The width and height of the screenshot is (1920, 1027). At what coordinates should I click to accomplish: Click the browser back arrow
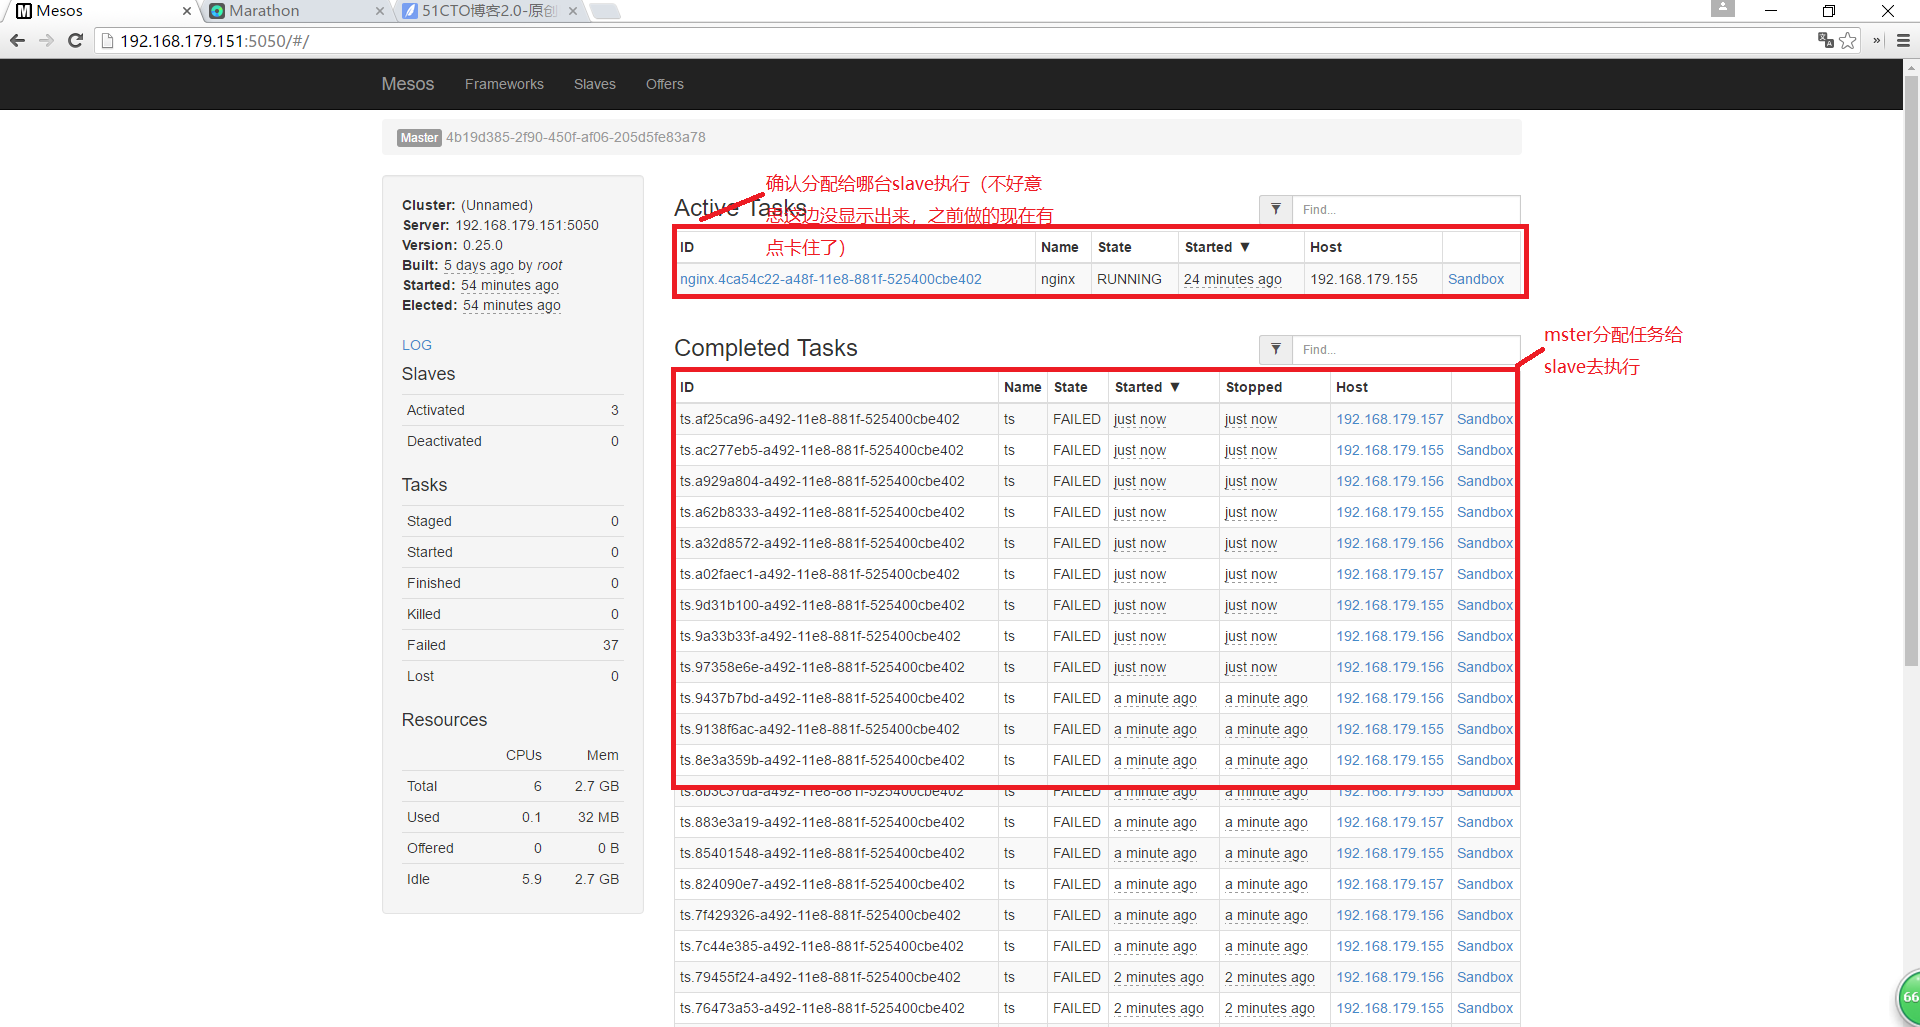pos(17,41)
